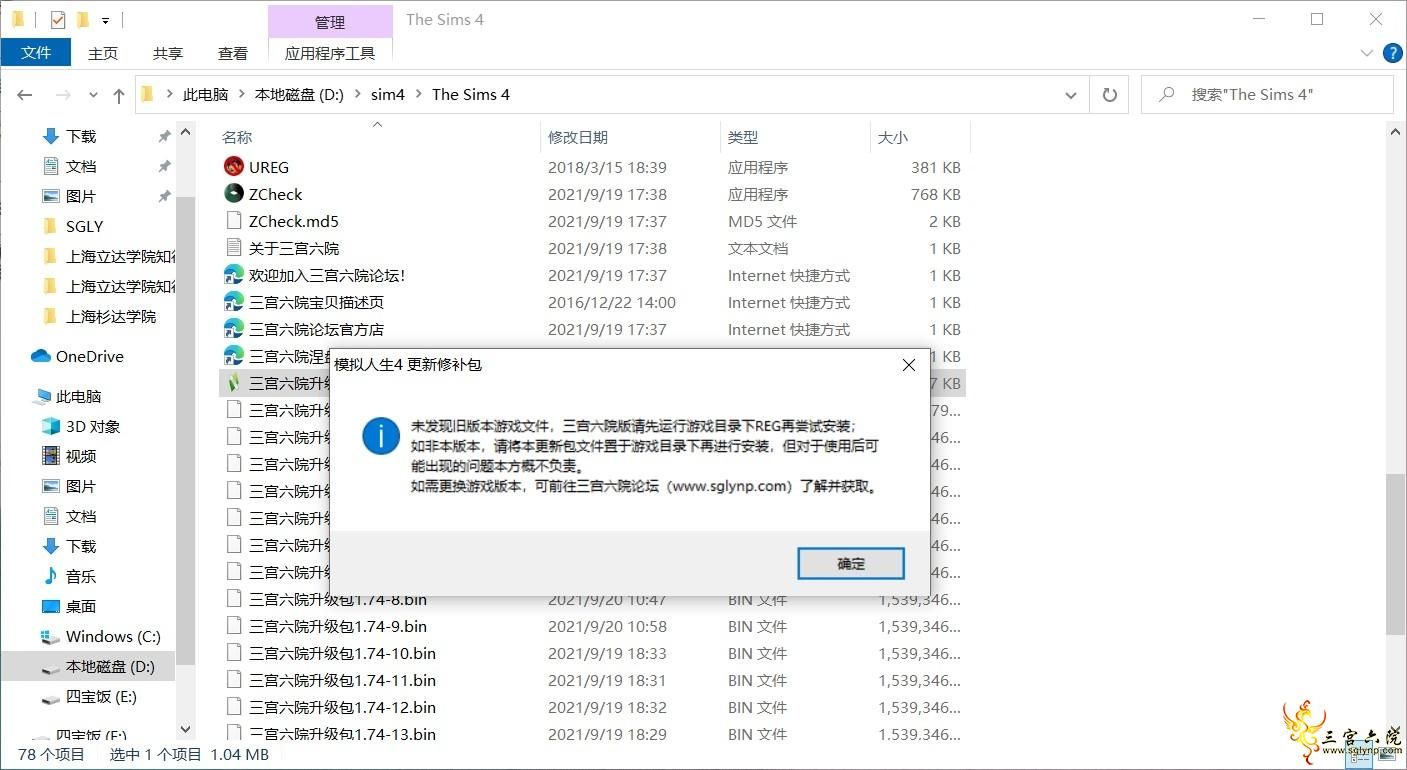This screenshot has height=770, width=1407.
Task: Open the 应用程序工具 ribbon tab
Action: click(x=330, y=53)
